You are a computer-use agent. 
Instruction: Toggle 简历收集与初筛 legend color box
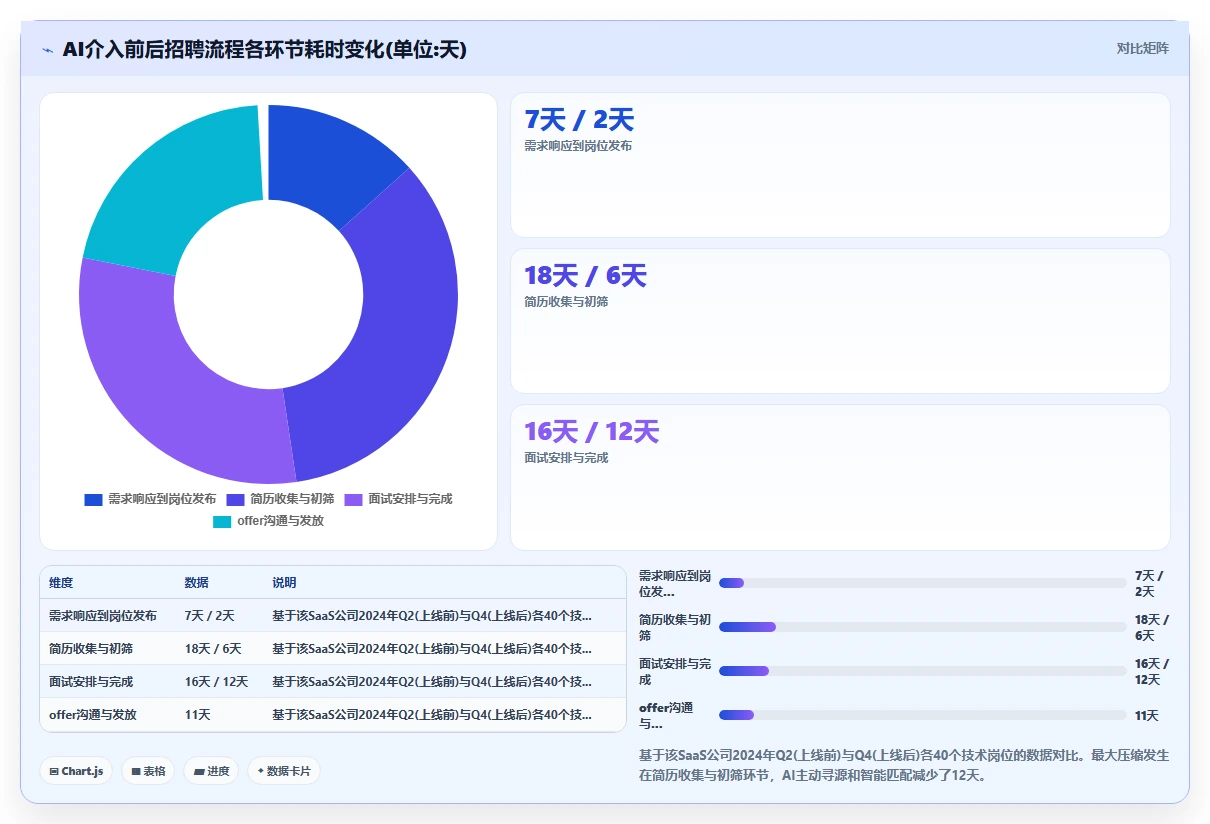click(x=235, y=499)
